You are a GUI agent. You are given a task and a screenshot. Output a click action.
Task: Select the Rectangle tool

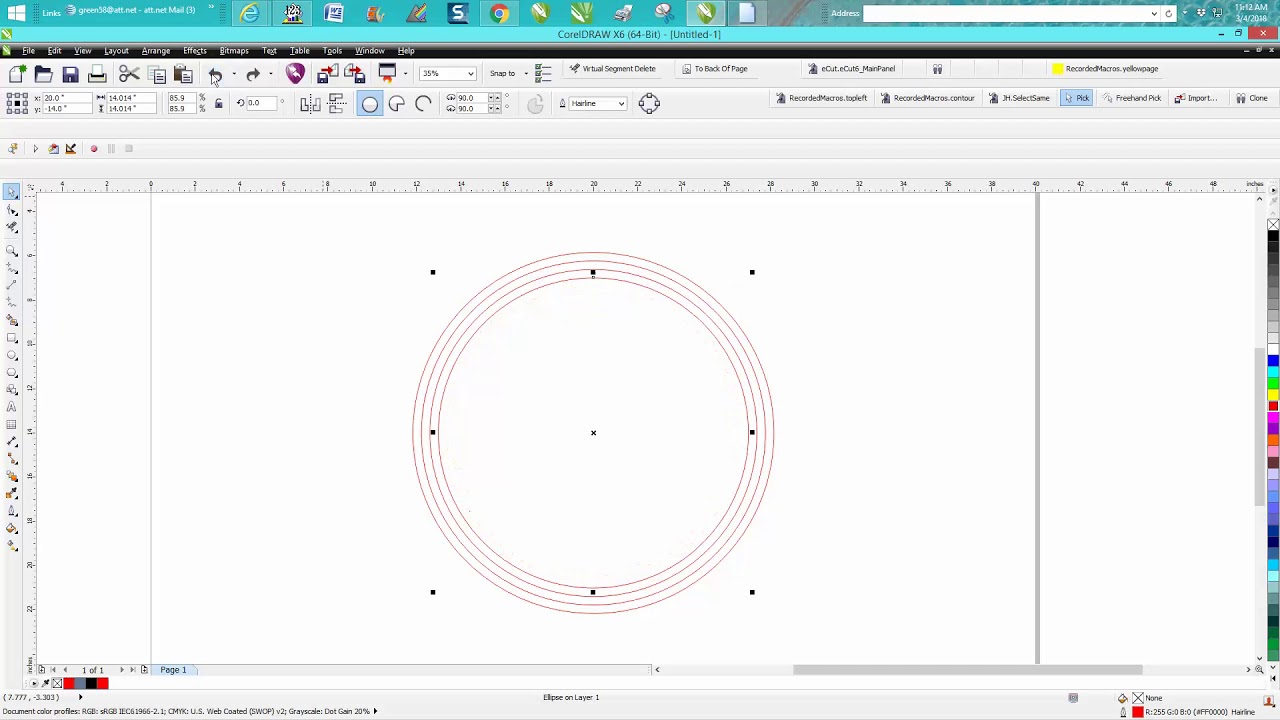point(12,338)
